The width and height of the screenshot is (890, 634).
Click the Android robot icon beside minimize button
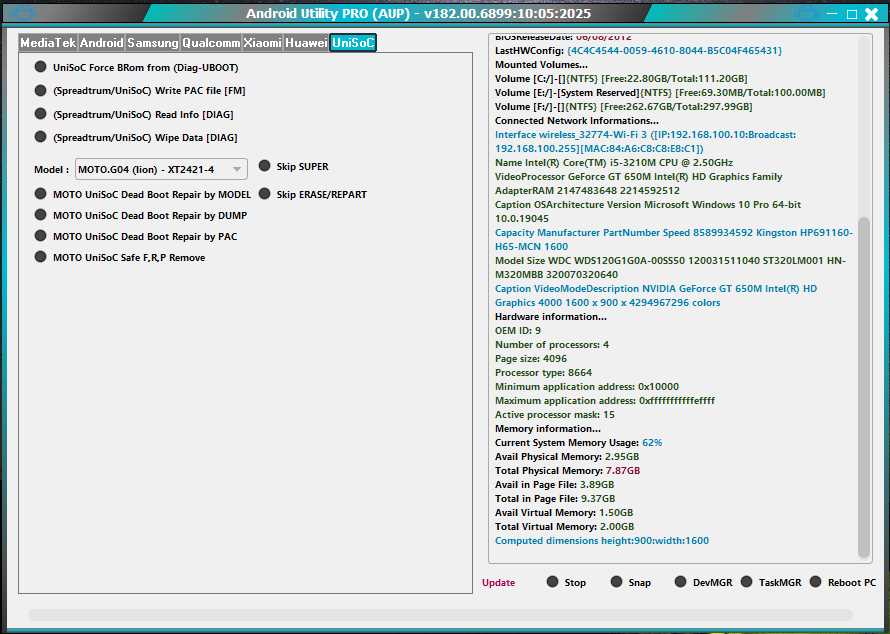click(807, 13)
